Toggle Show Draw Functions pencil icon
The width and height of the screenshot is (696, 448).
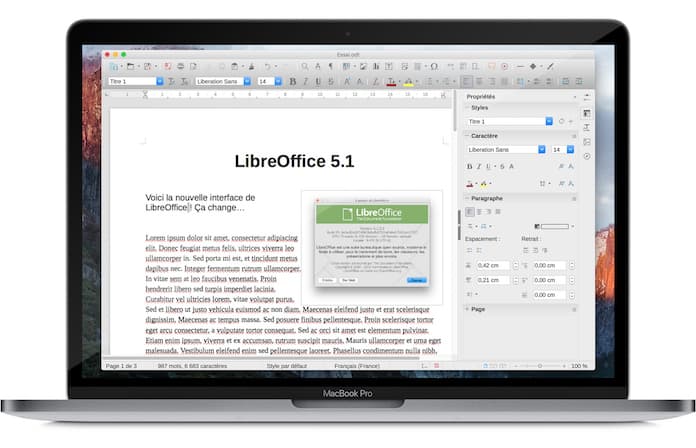click(550, 67)
